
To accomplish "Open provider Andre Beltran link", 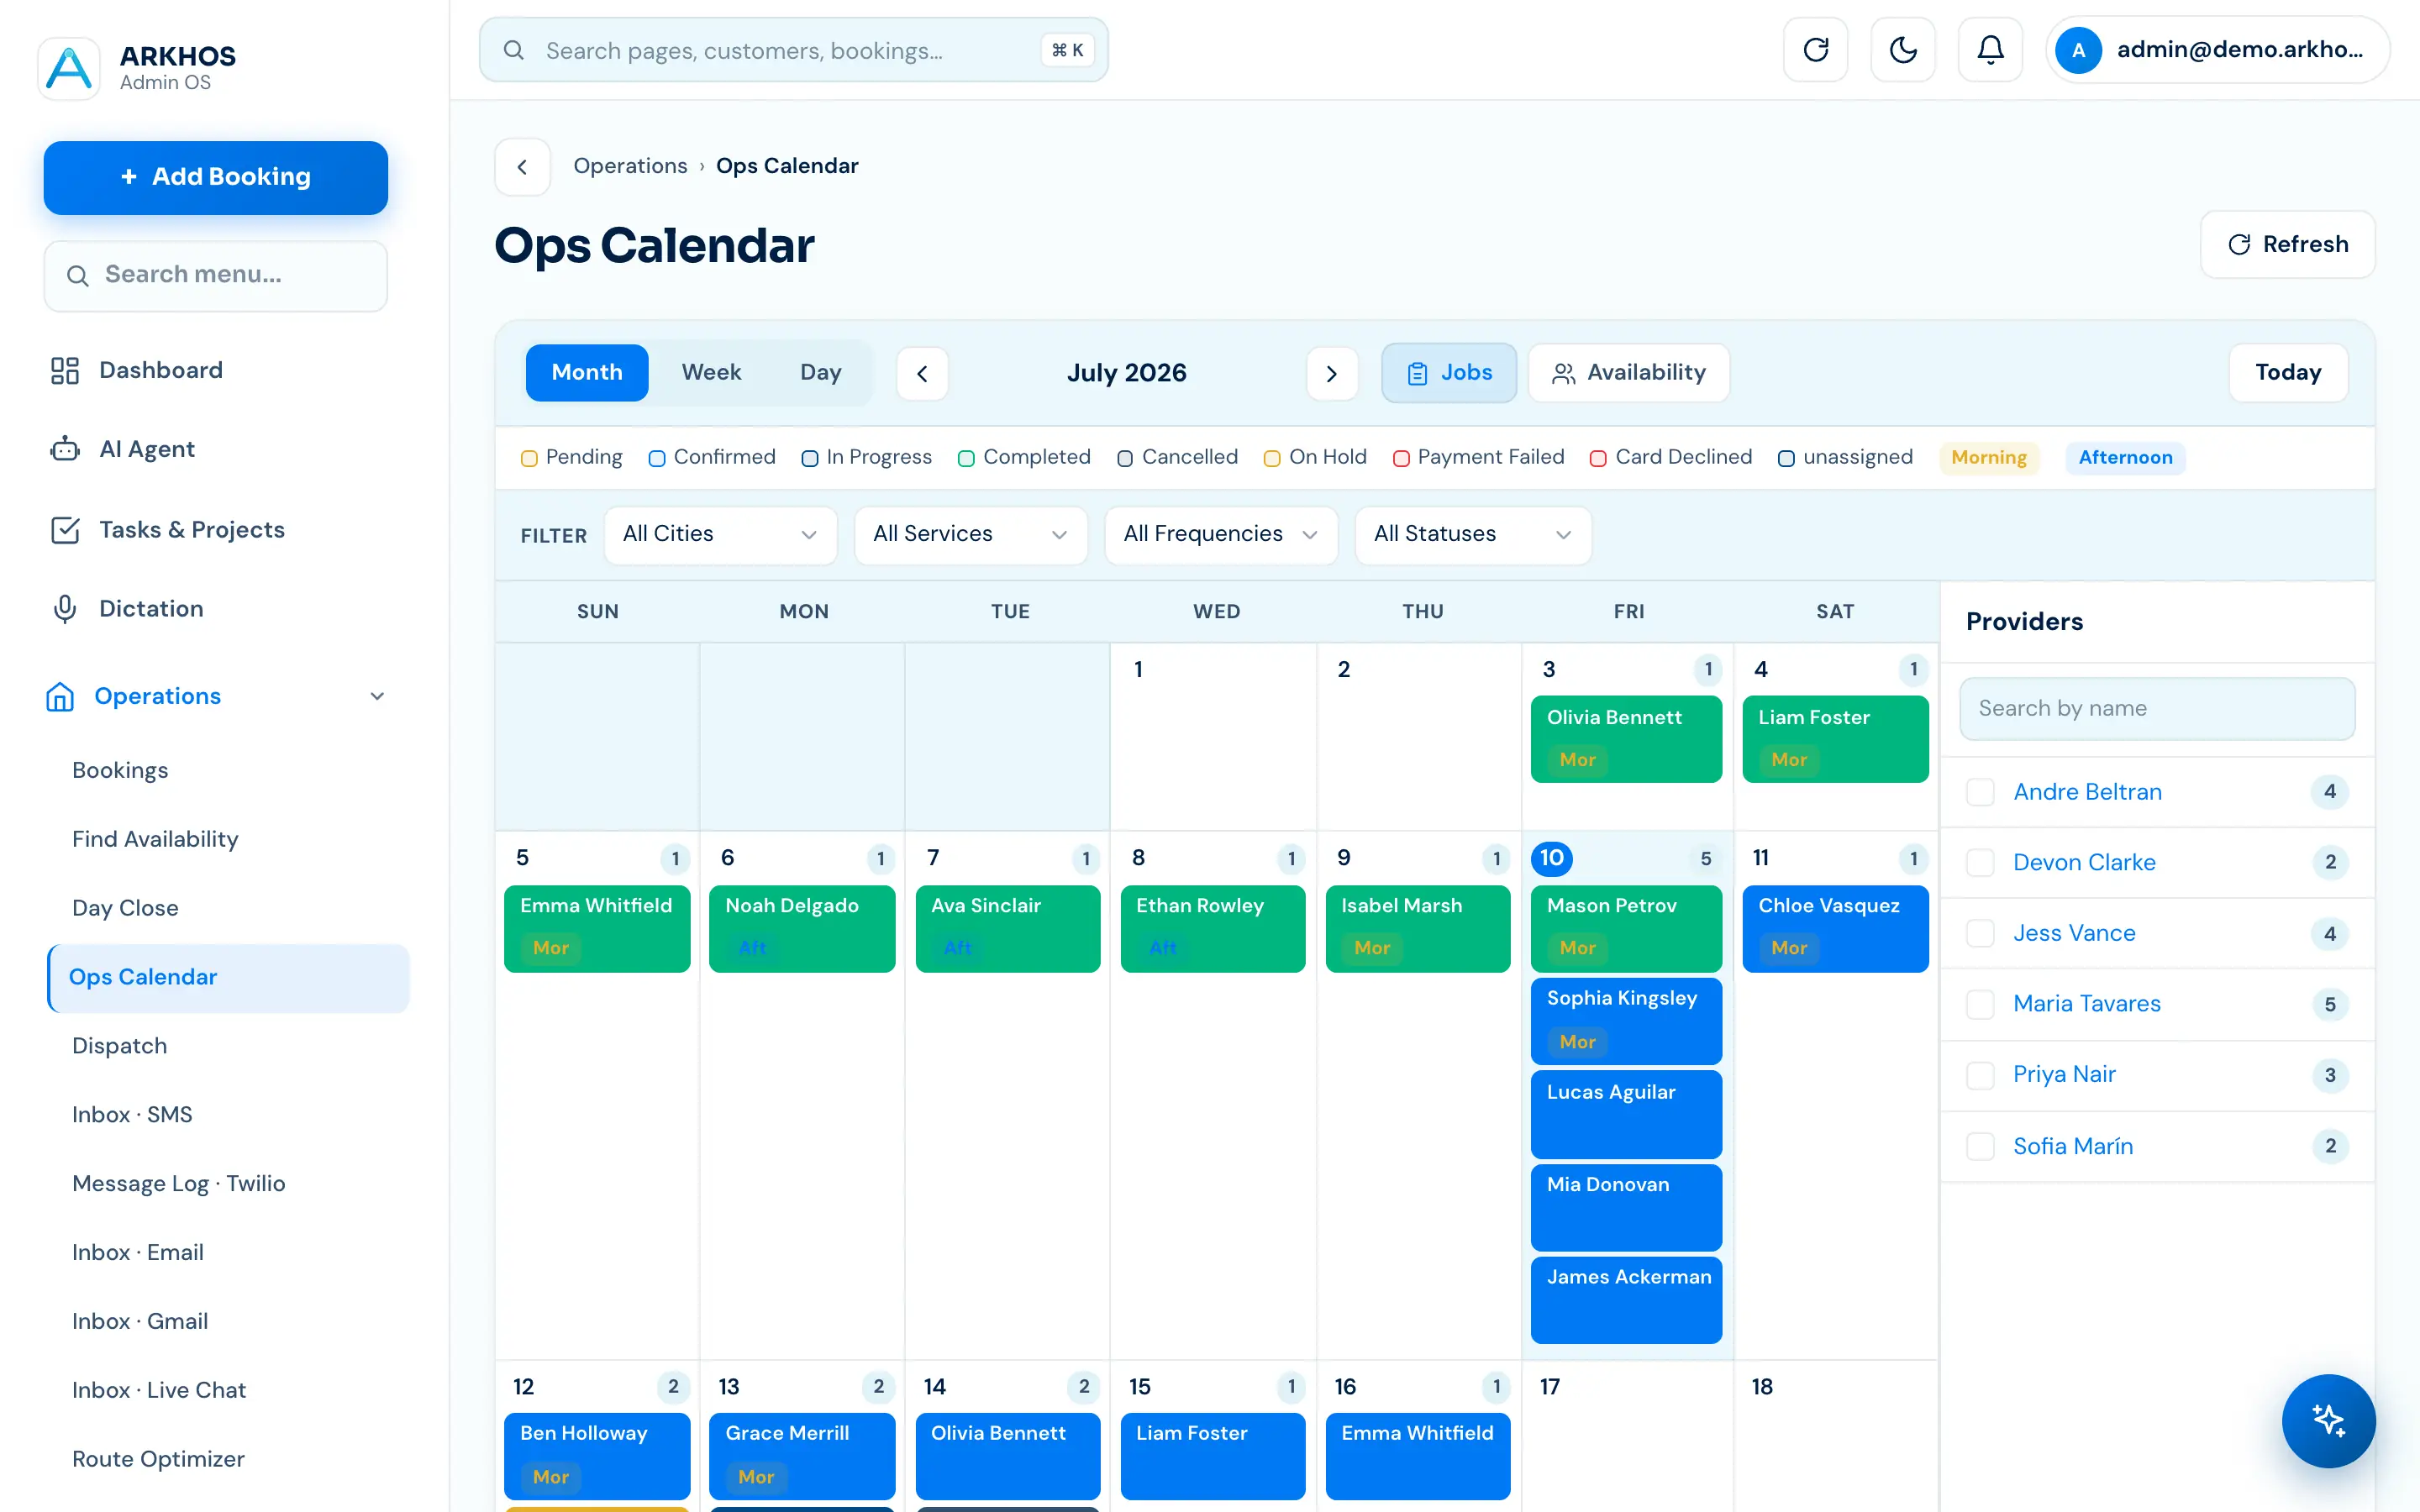I will 2087,793.
